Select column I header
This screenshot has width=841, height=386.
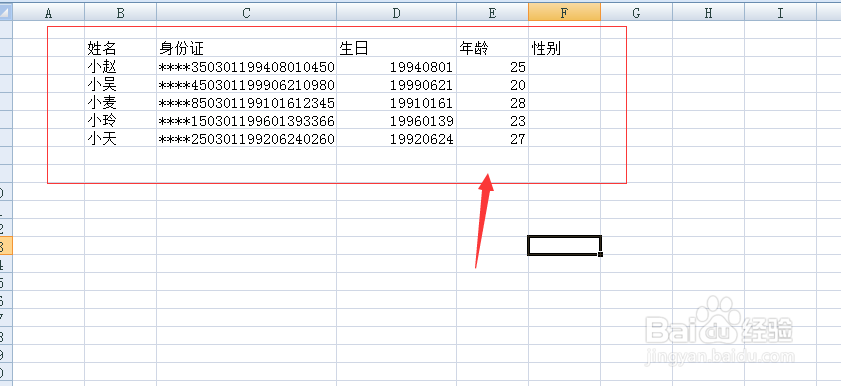coord(780,13)
